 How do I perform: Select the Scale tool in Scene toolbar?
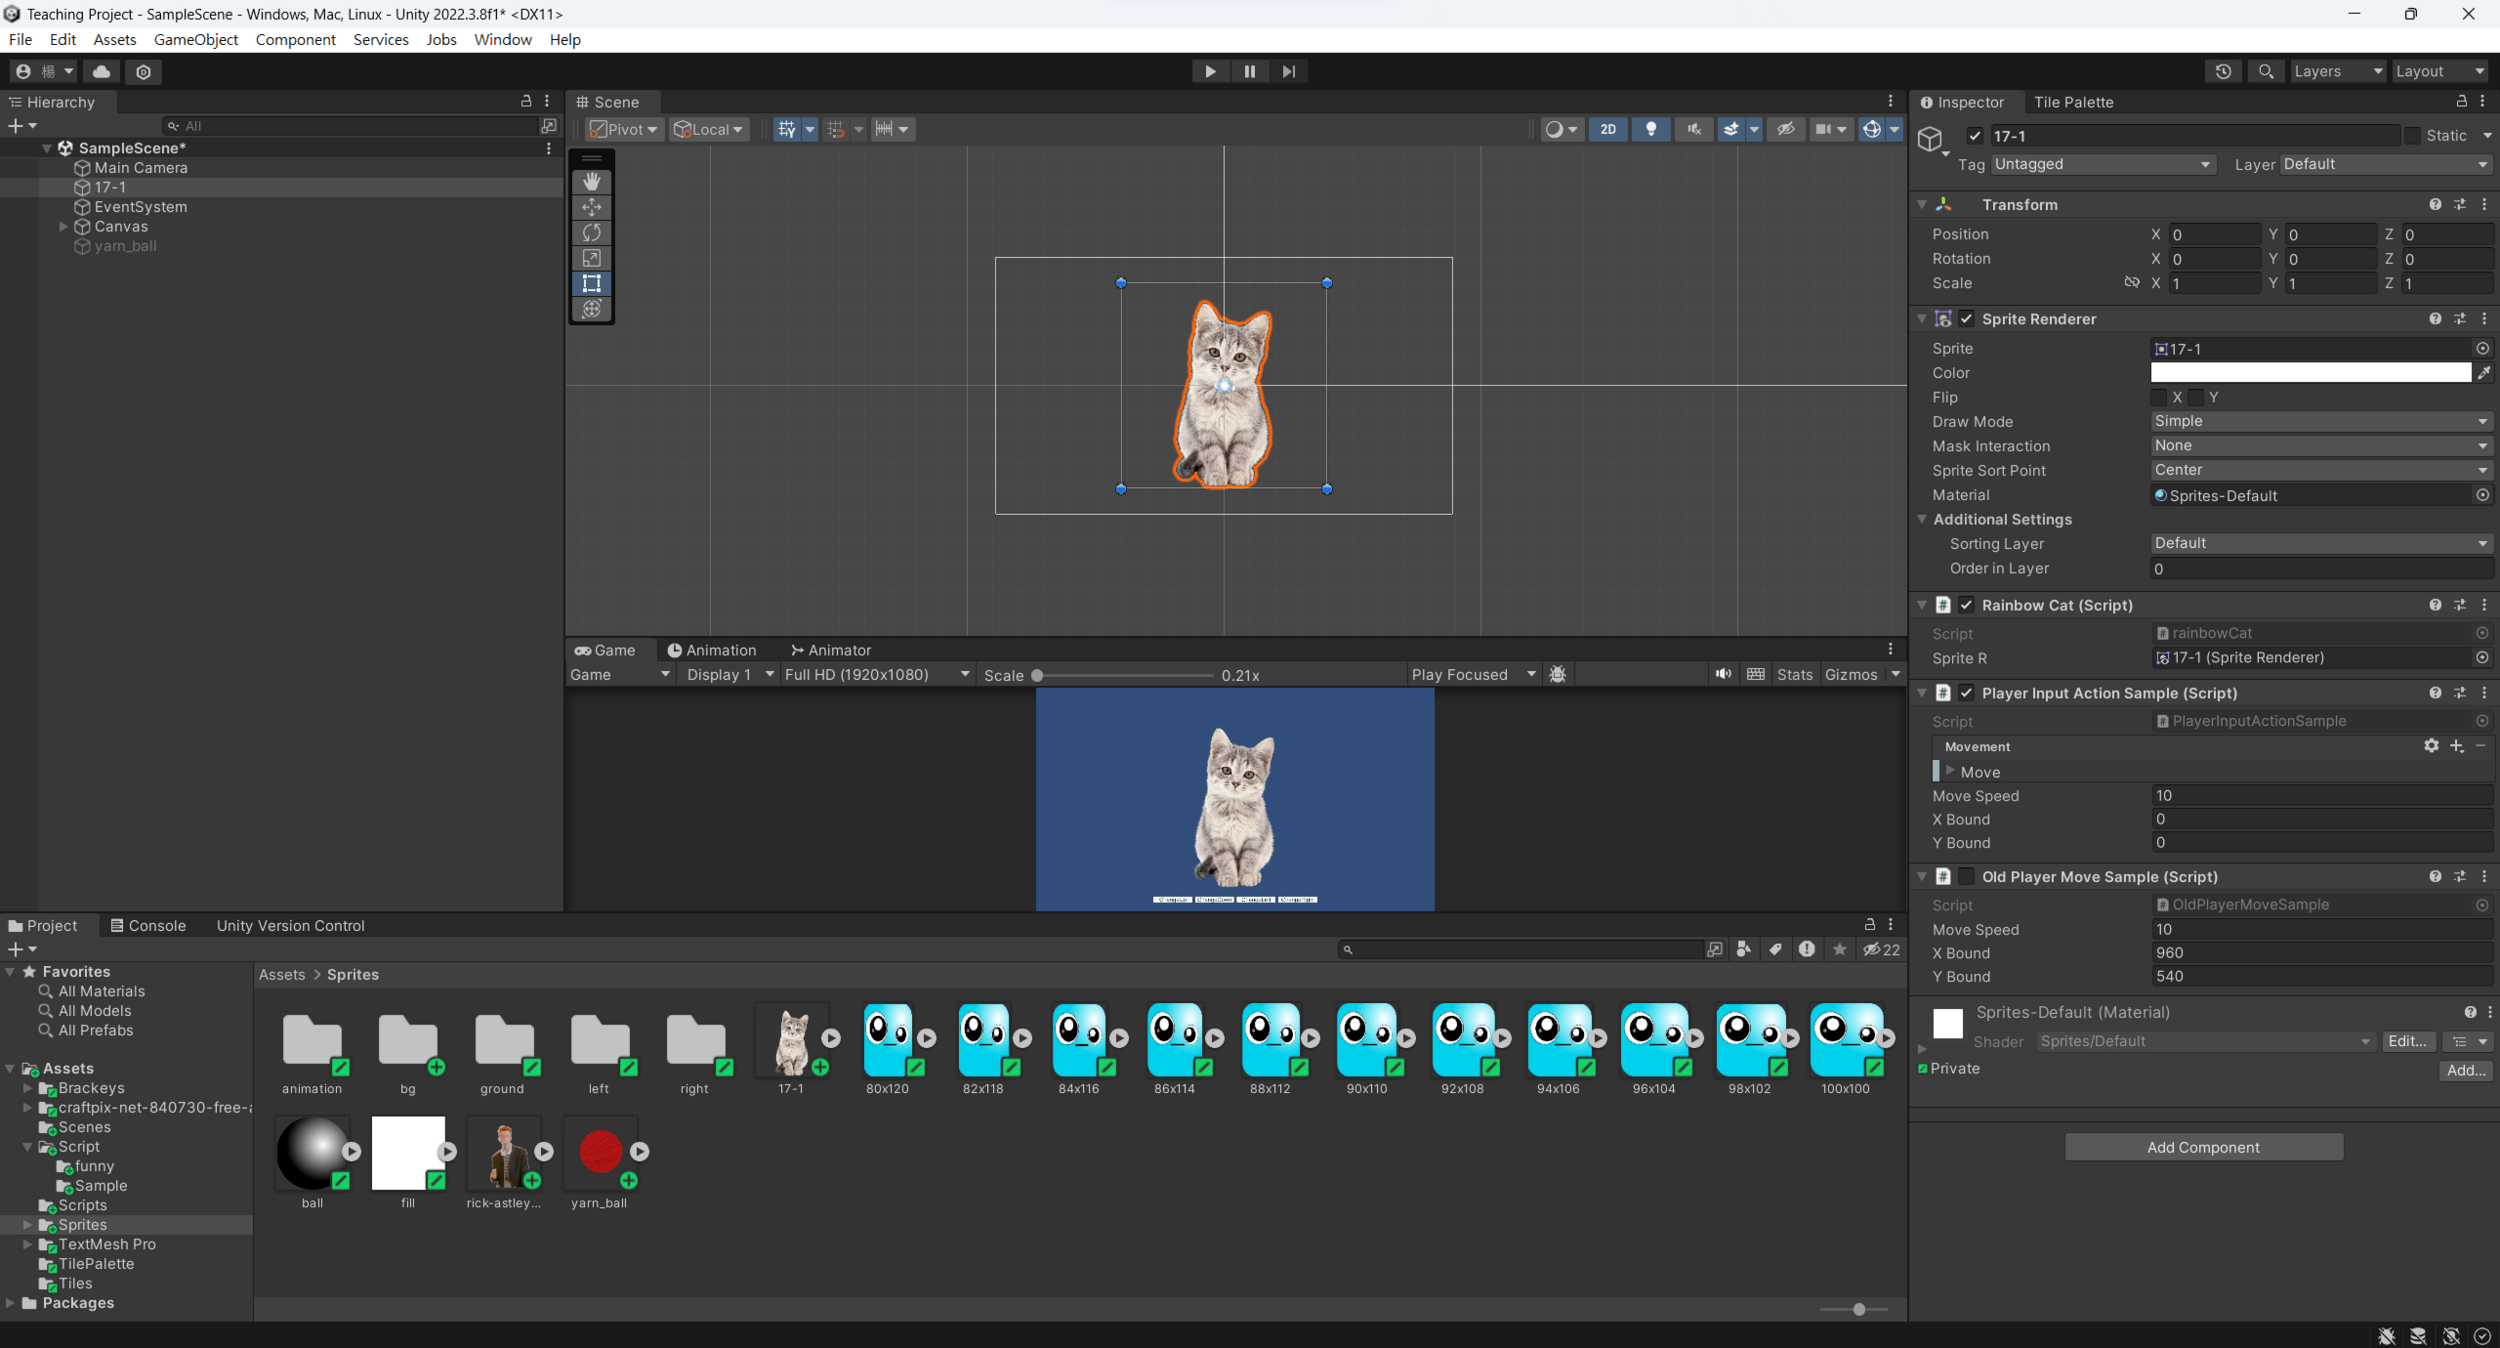point(592,258)
